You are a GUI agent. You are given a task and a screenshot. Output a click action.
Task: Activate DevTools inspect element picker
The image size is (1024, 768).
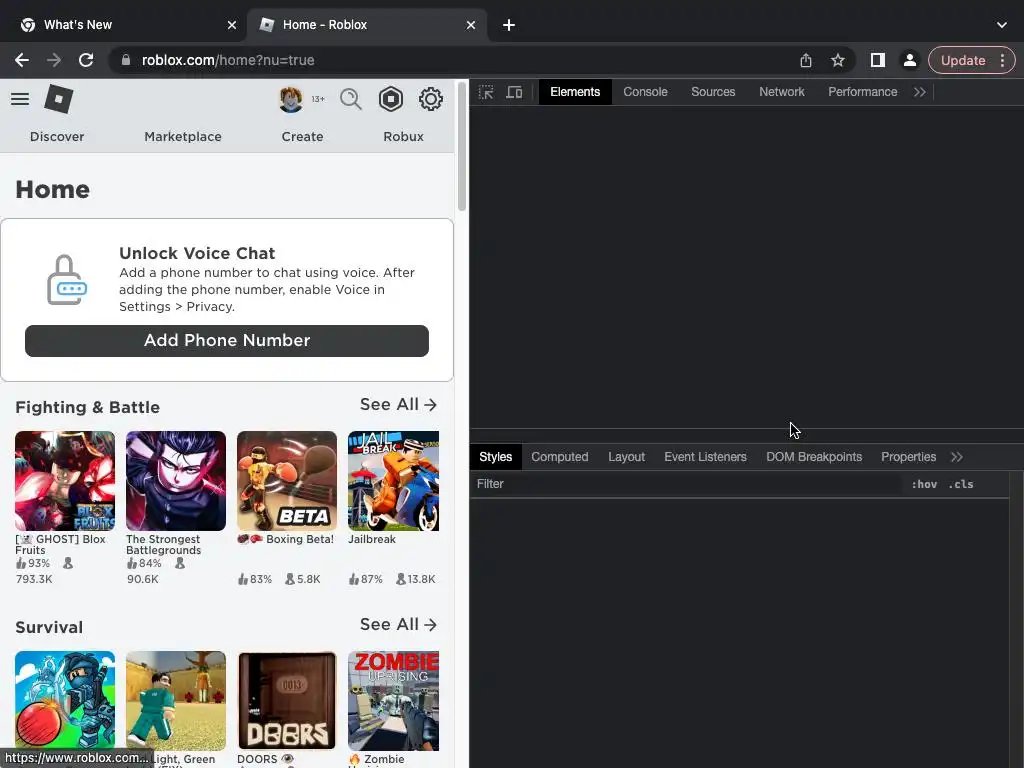[x=486, y=92]
